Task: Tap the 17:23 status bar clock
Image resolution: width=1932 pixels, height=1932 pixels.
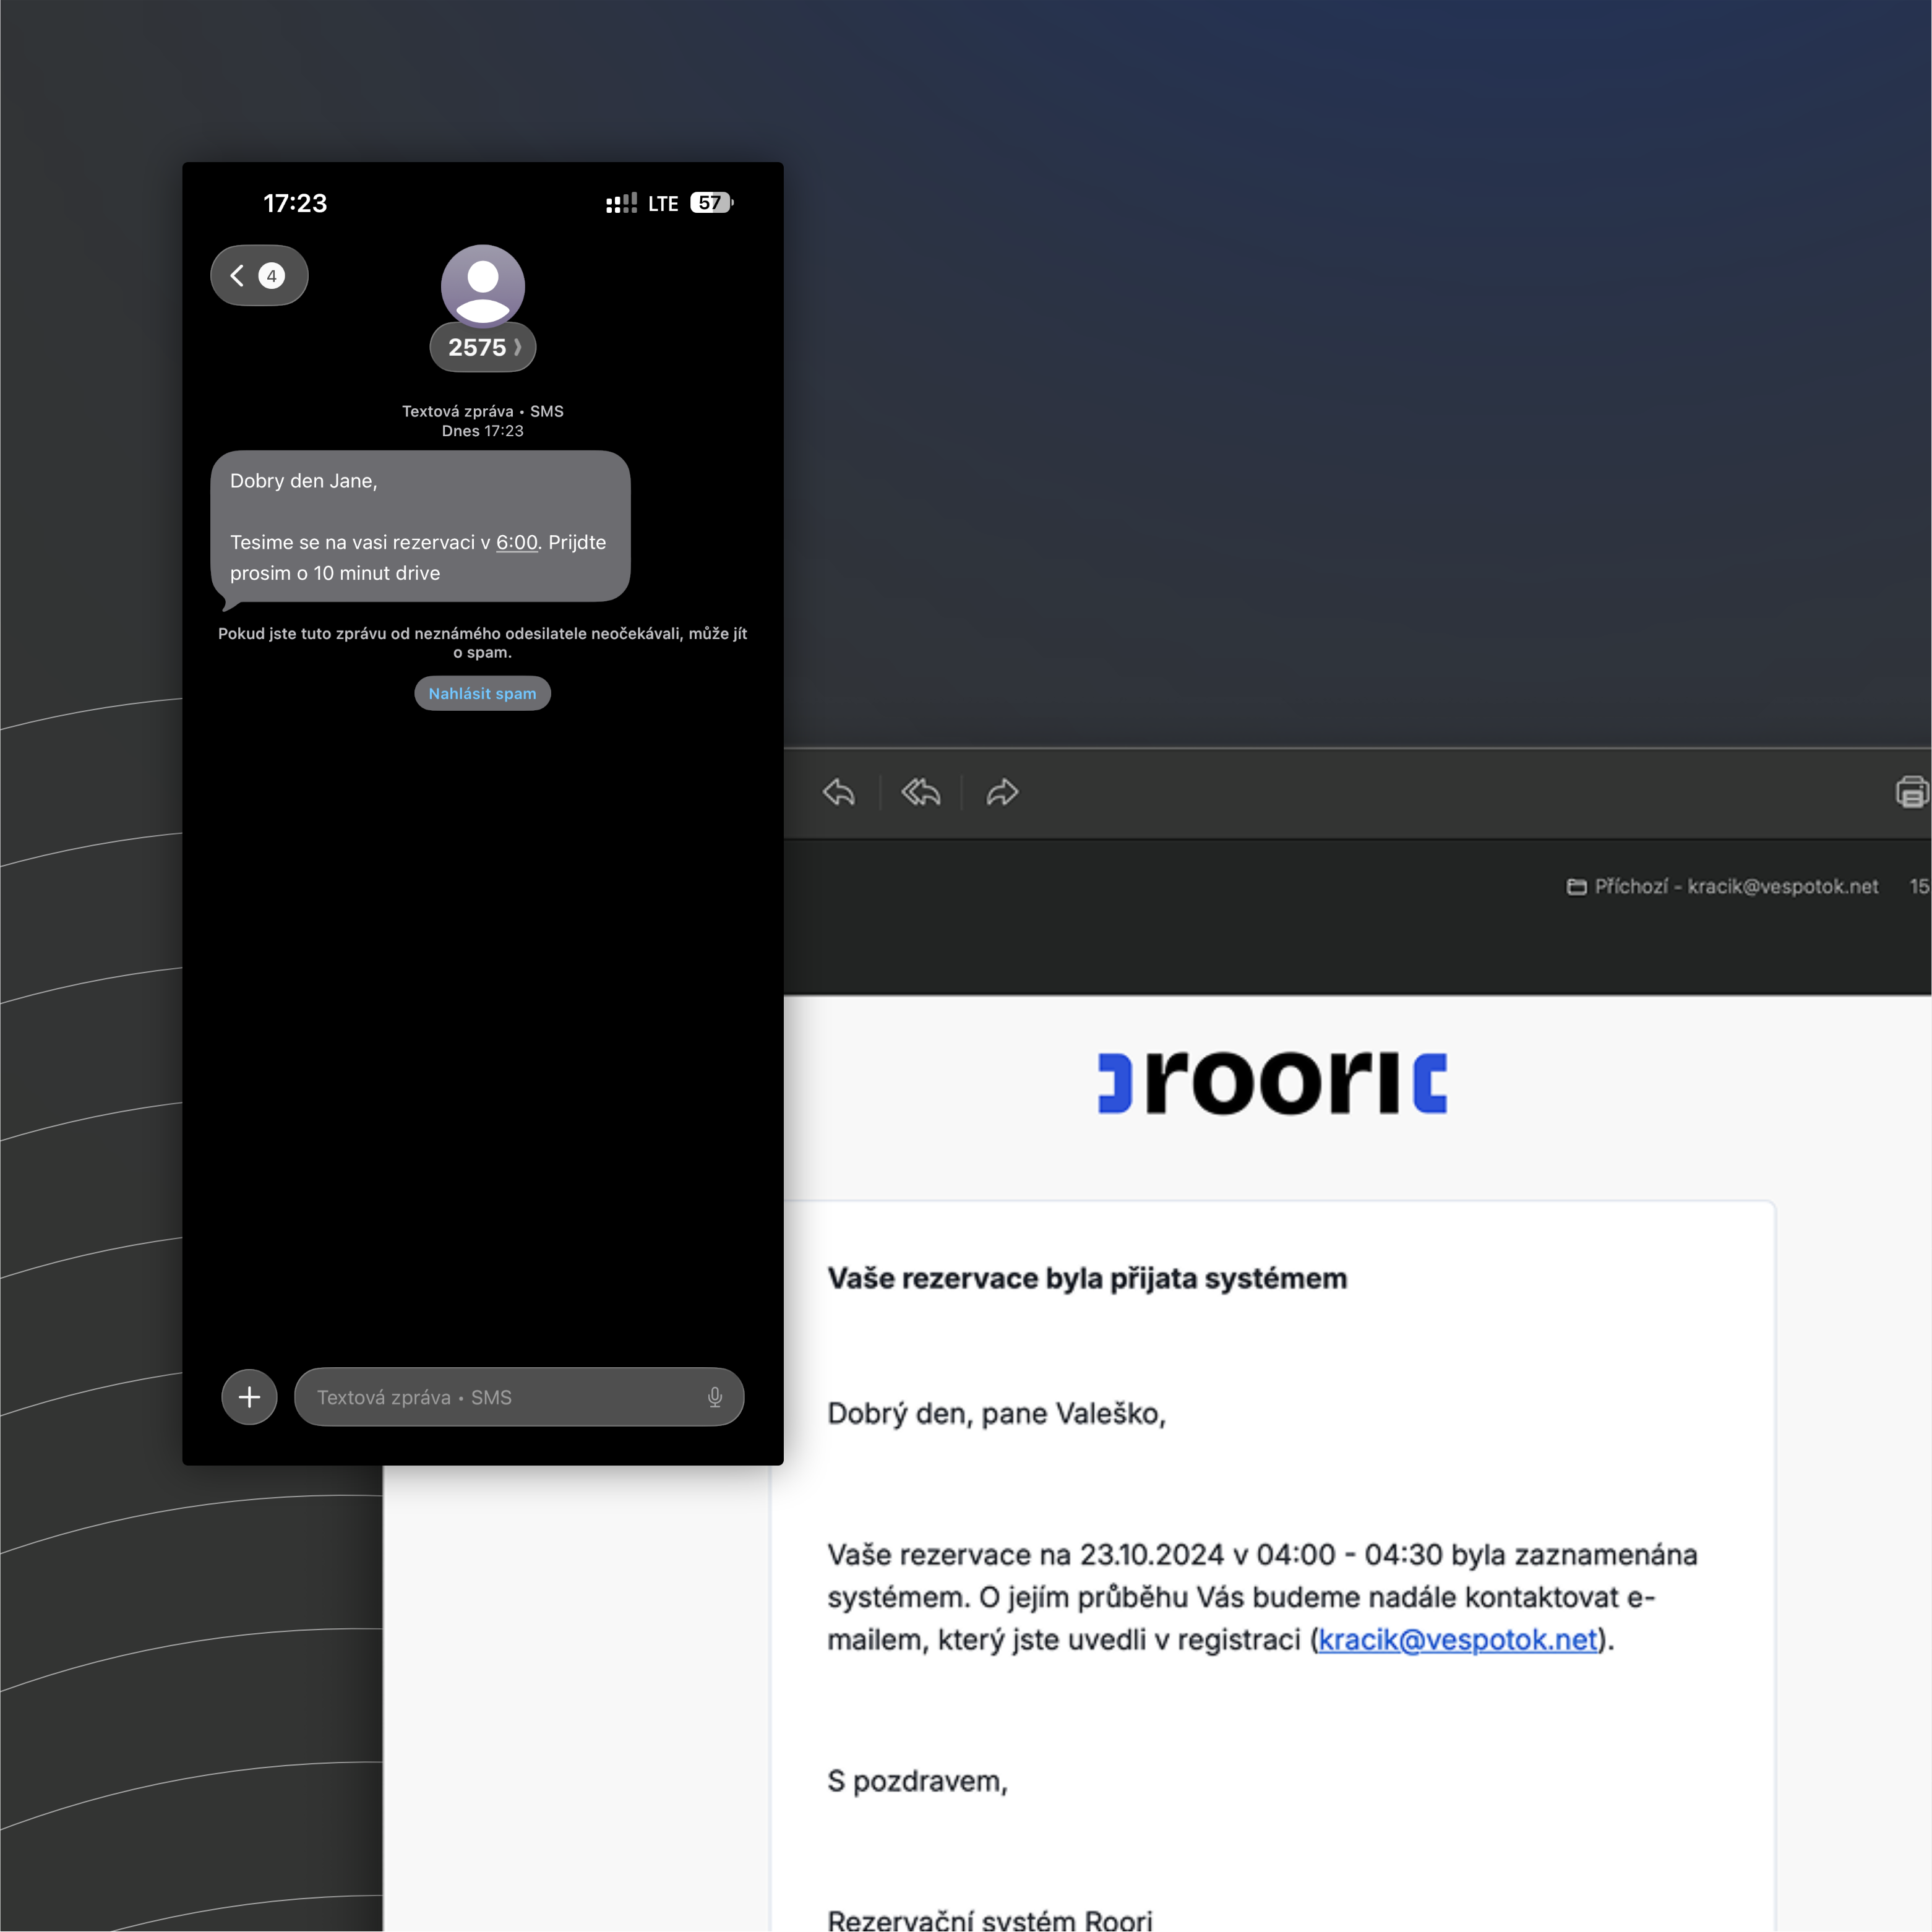Action: click(295, 203)
